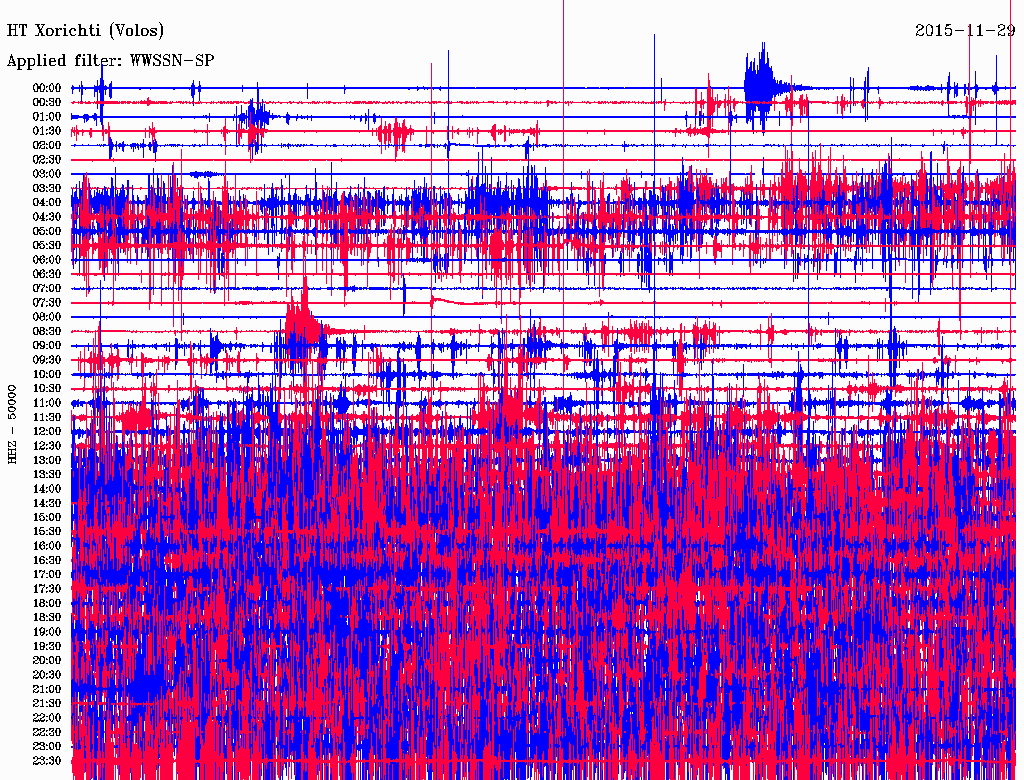The image size is (1024, 780).
Task: Click the 20:00 time label
Action: pyautogui.click(x=47, y=660)
